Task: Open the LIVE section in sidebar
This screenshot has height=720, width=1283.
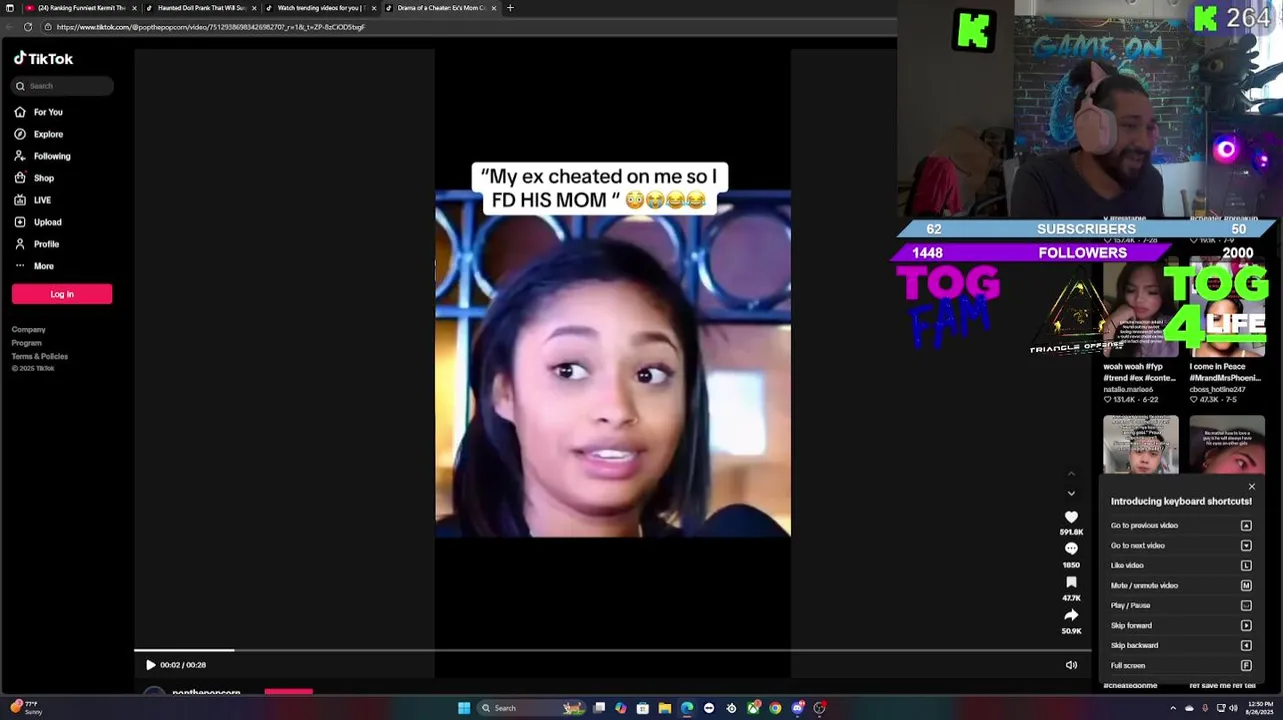Action: (33, 200)
